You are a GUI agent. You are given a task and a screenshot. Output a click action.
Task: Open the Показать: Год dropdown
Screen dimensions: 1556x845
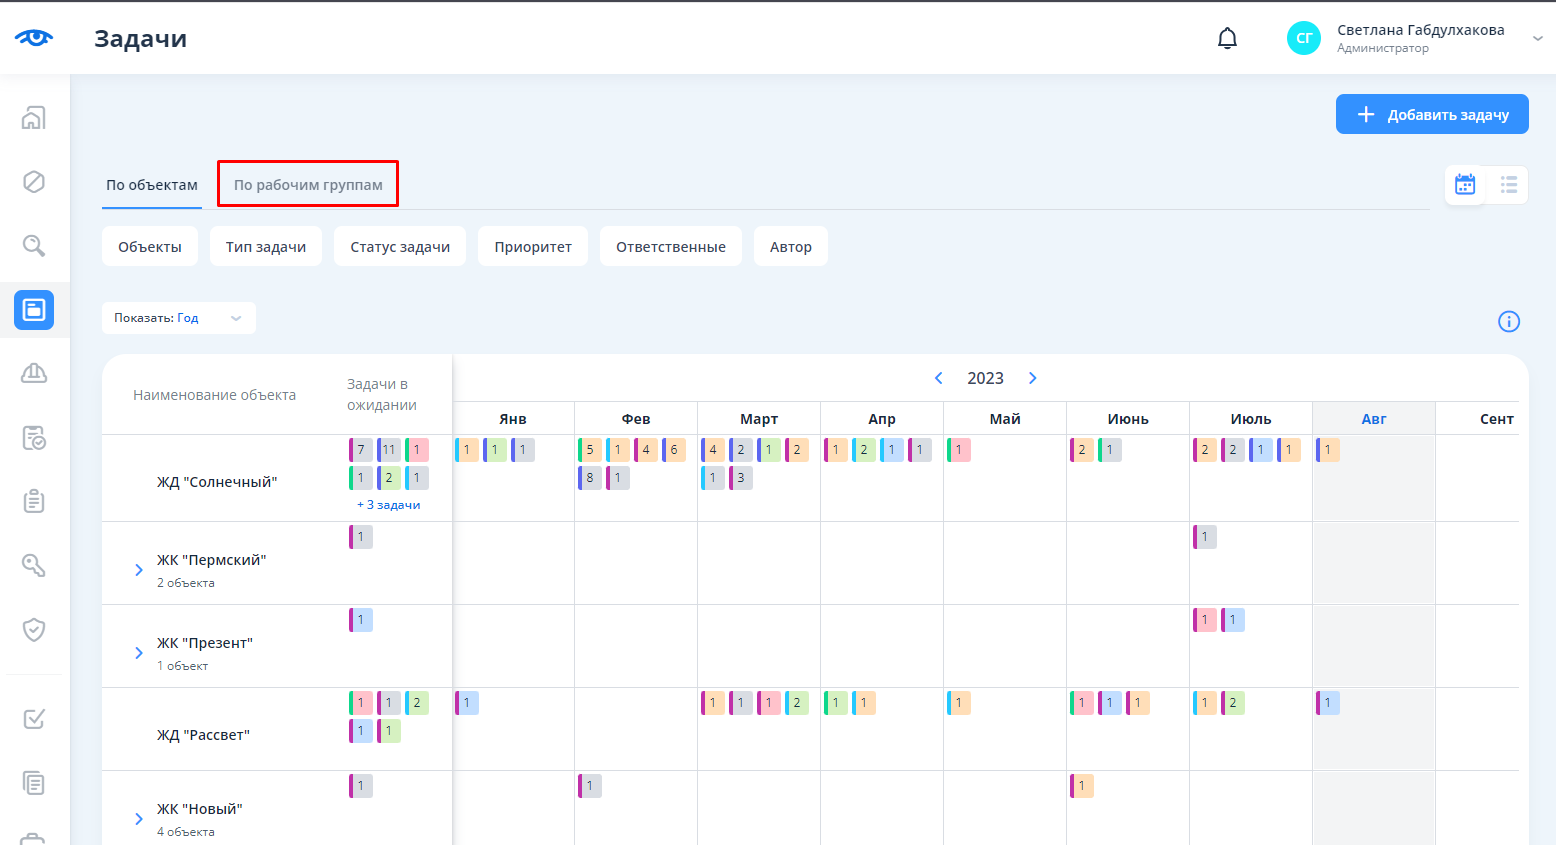178,318
